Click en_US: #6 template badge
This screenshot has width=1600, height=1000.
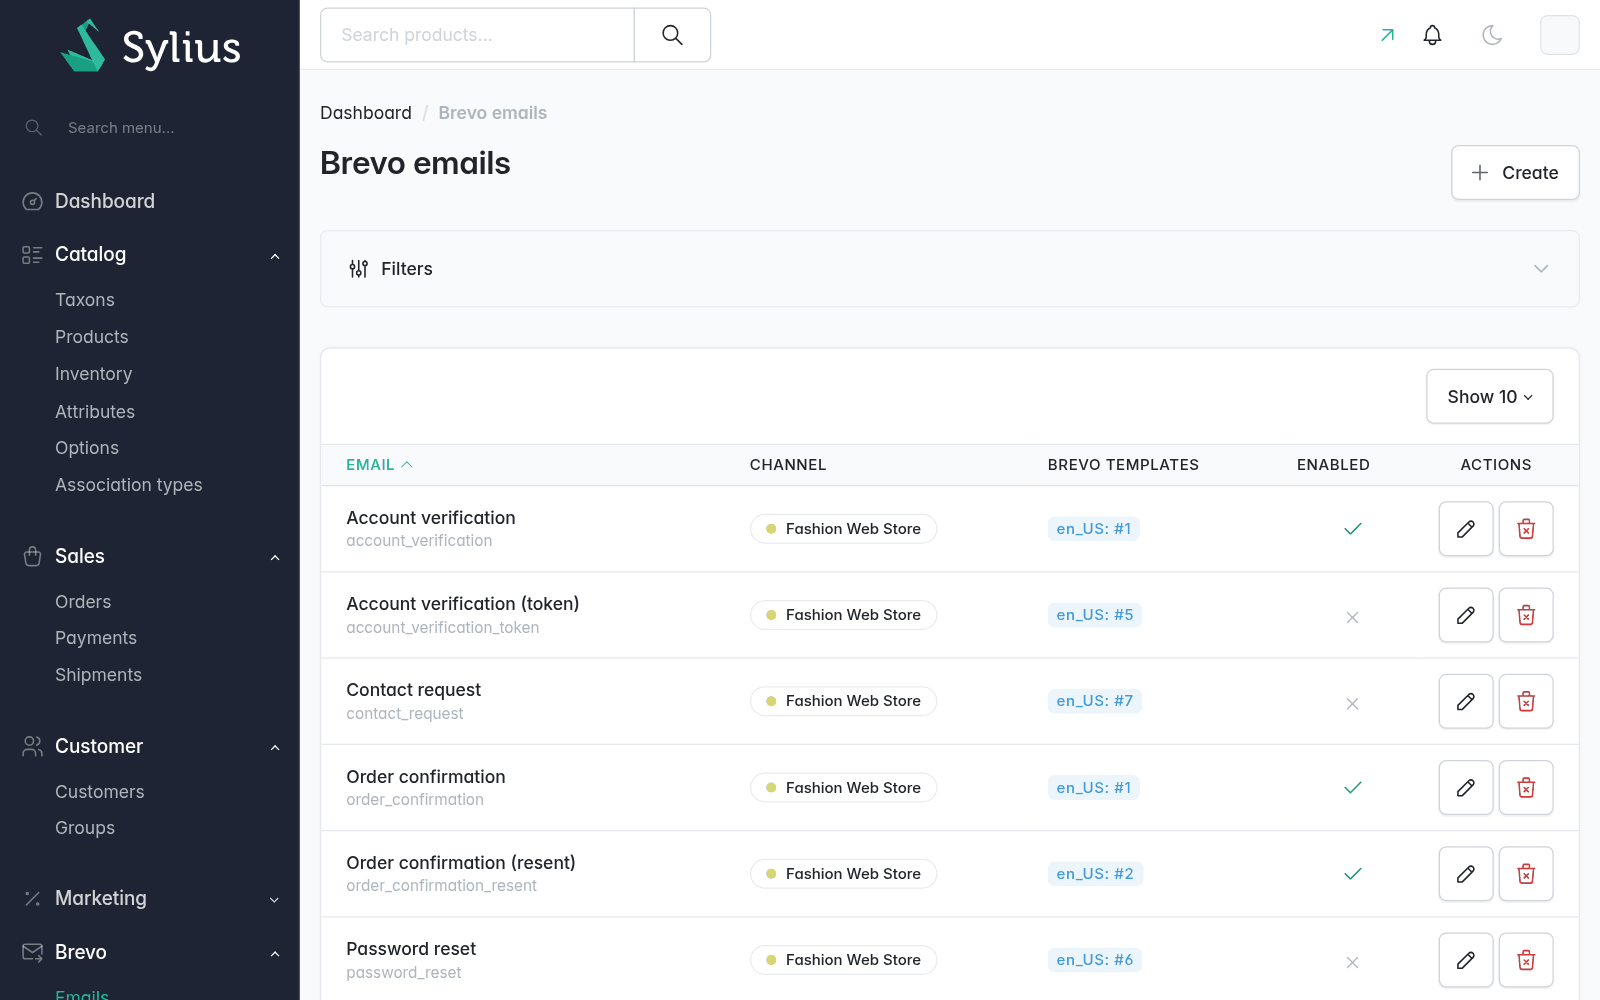(1095, 960)
